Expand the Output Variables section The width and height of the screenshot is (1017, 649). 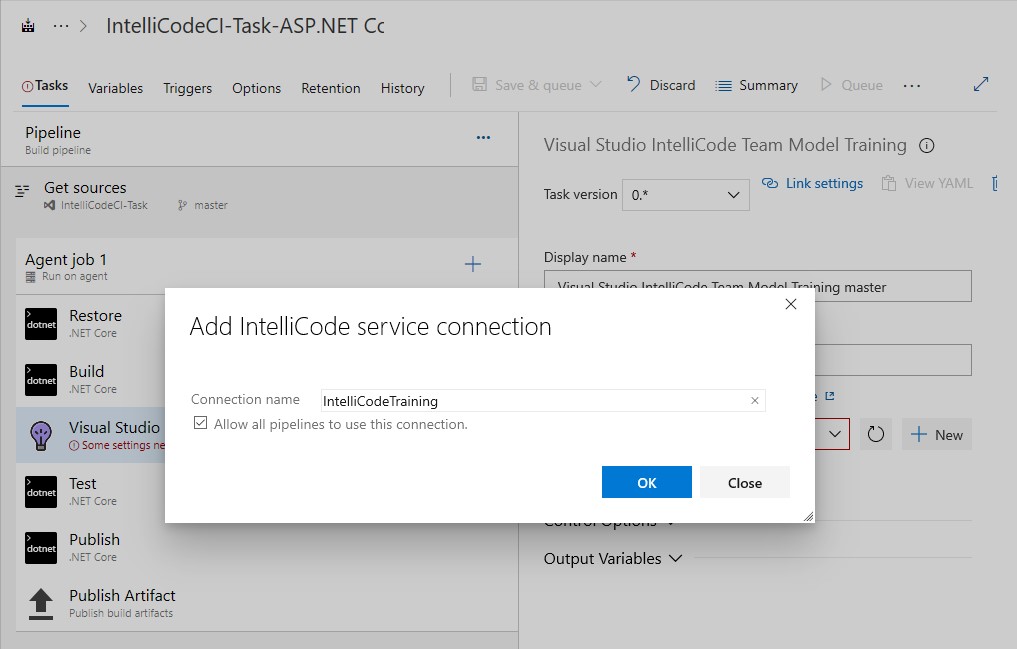click(613, 558)
